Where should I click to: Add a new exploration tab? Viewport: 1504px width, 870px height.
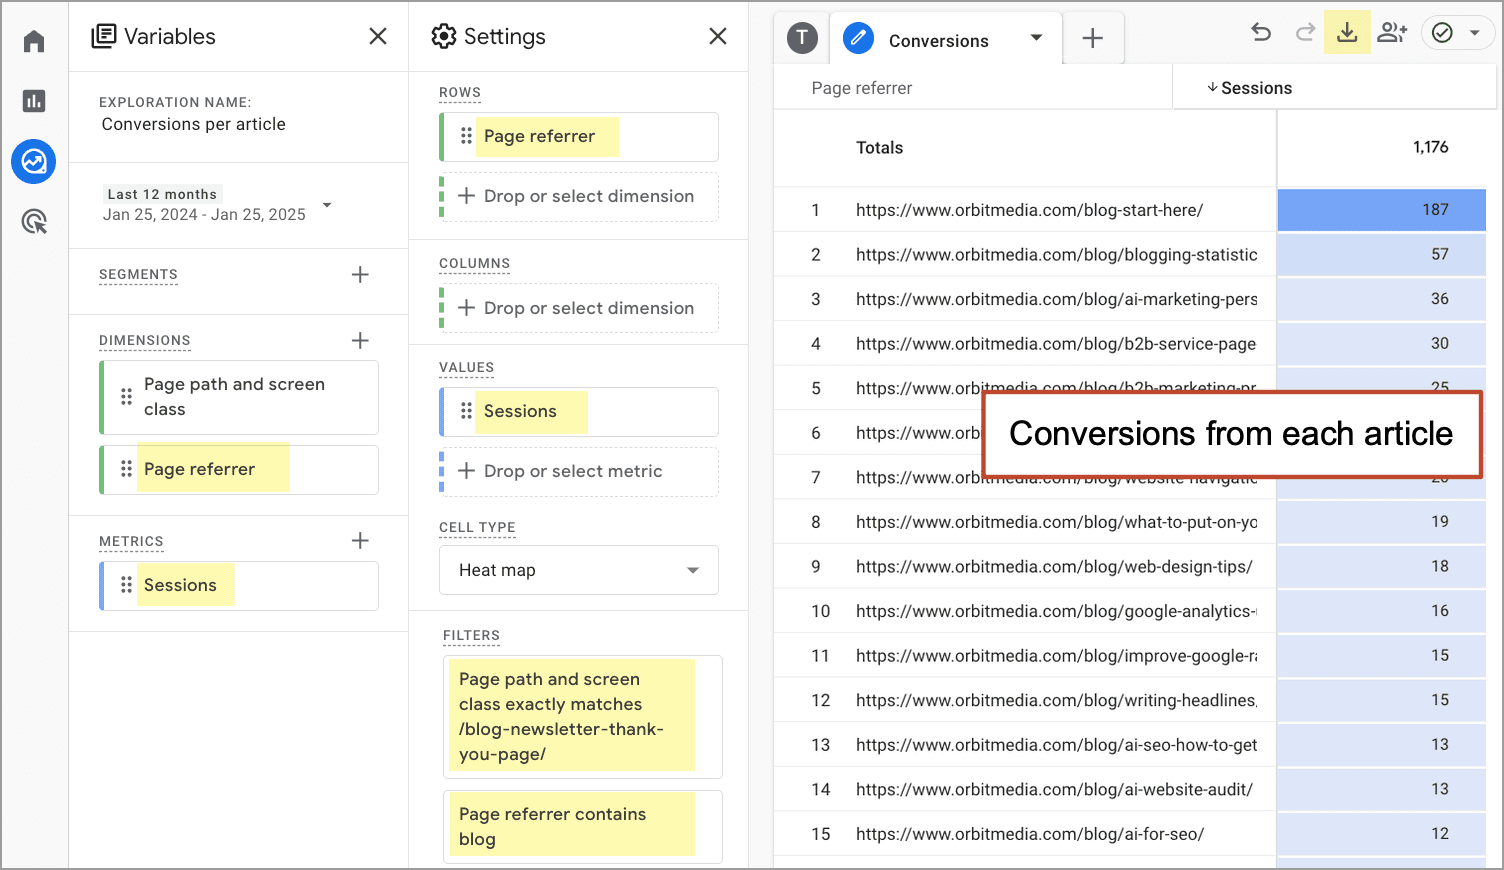coord(1093,39)
